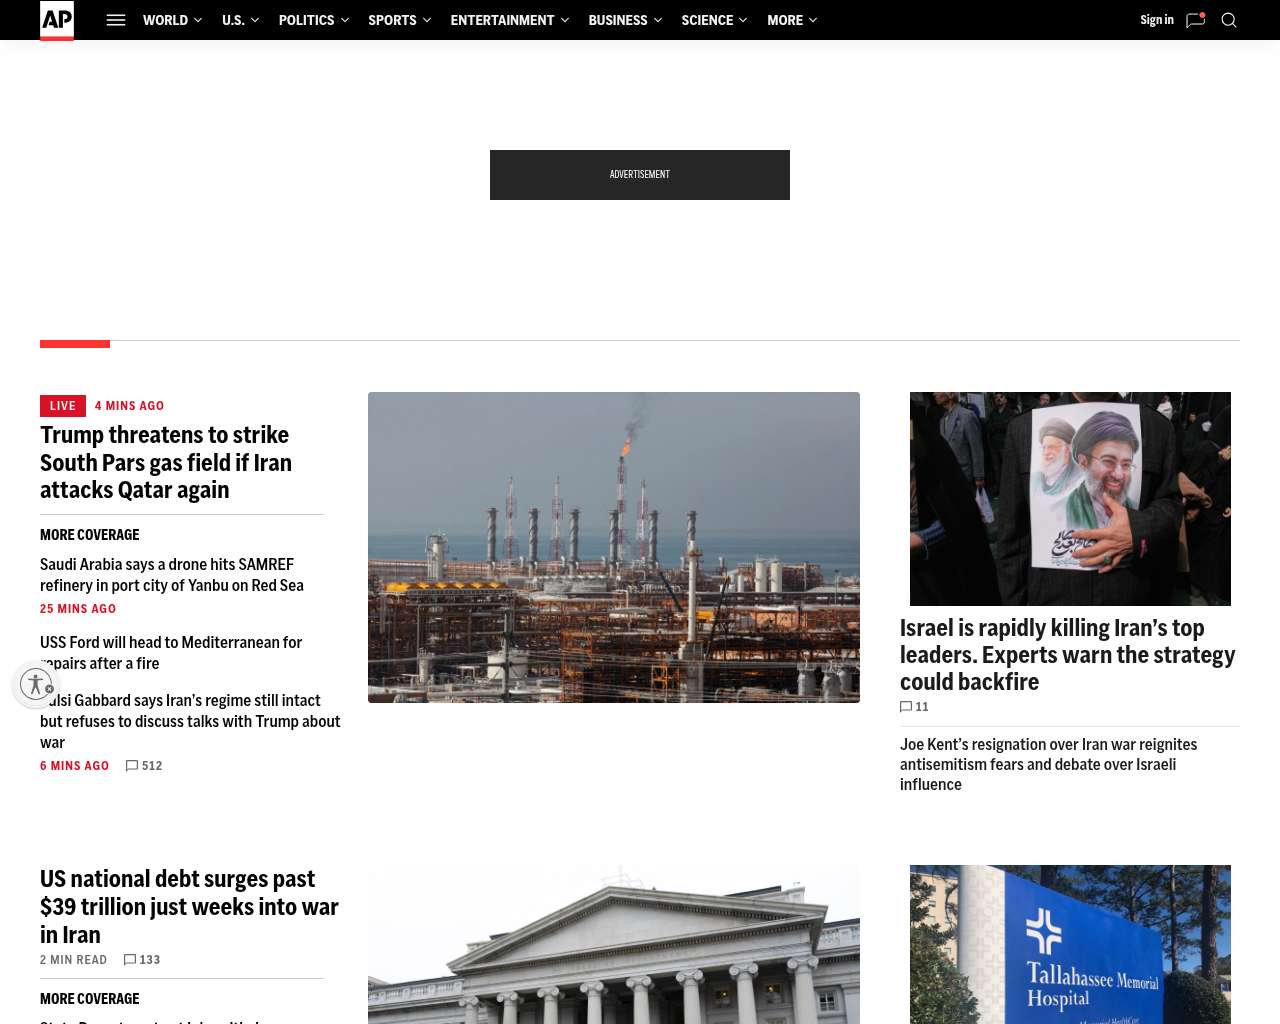The height and width of the screenshot is (1024, 1280).
Task: Click the Iranian leaders poster photo
Action: pyautogui.click(x=1070, y=499)
